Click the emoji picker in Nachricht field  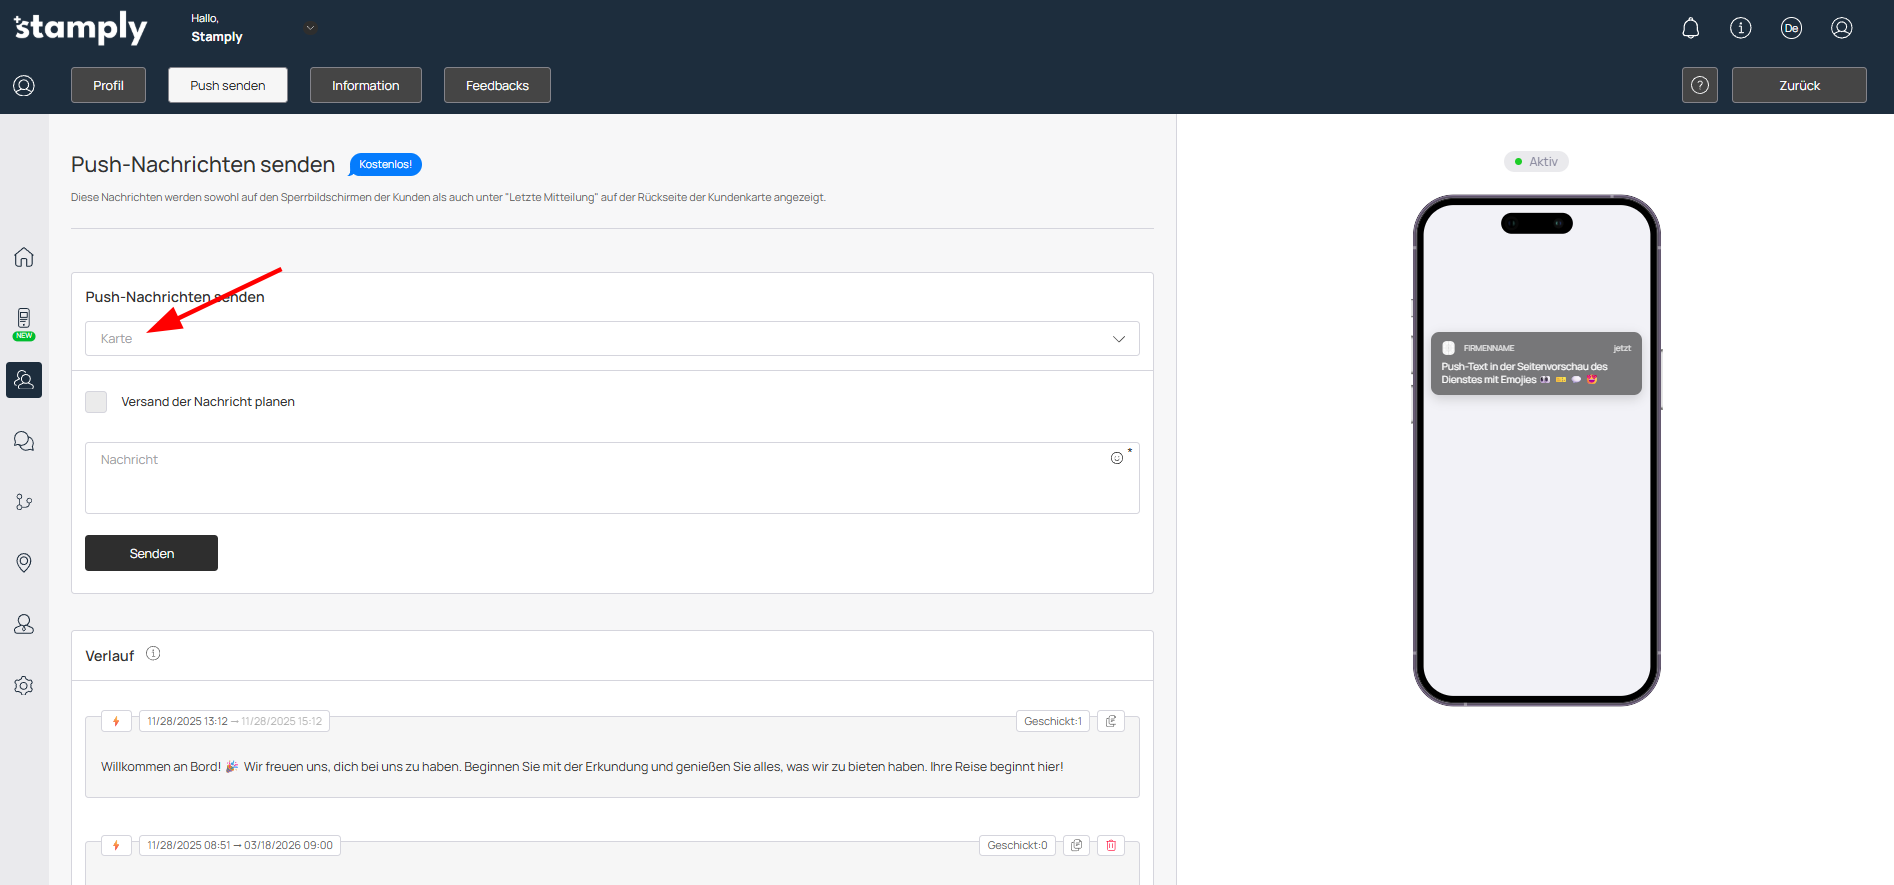pyautogui.click(x=1116, y=458)
